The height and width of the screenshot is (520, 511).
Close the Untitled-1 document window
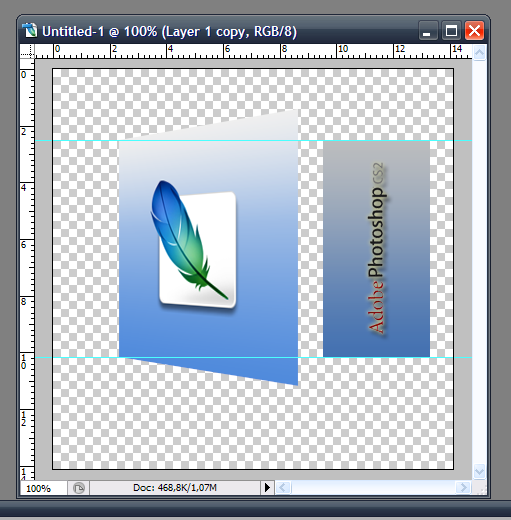click(x=474, y=31)
